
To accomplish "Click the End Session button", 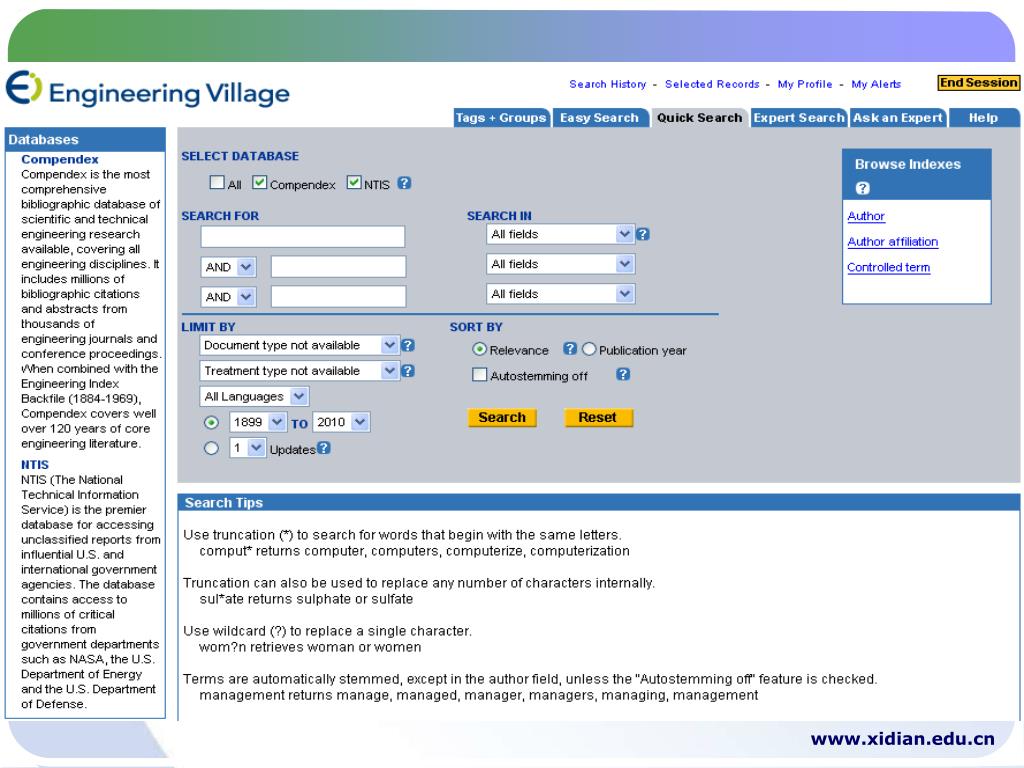I will pyautogui.click(x=978, y=83).
